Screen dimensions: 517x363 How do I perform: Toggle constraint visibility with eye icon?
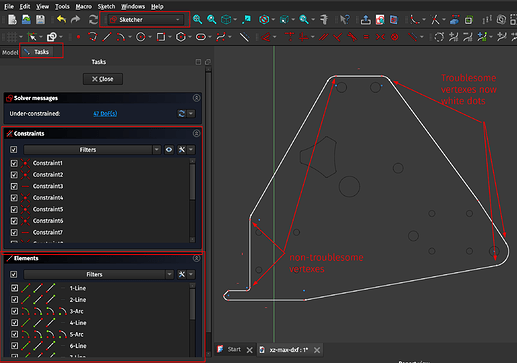tap(169, 150)
